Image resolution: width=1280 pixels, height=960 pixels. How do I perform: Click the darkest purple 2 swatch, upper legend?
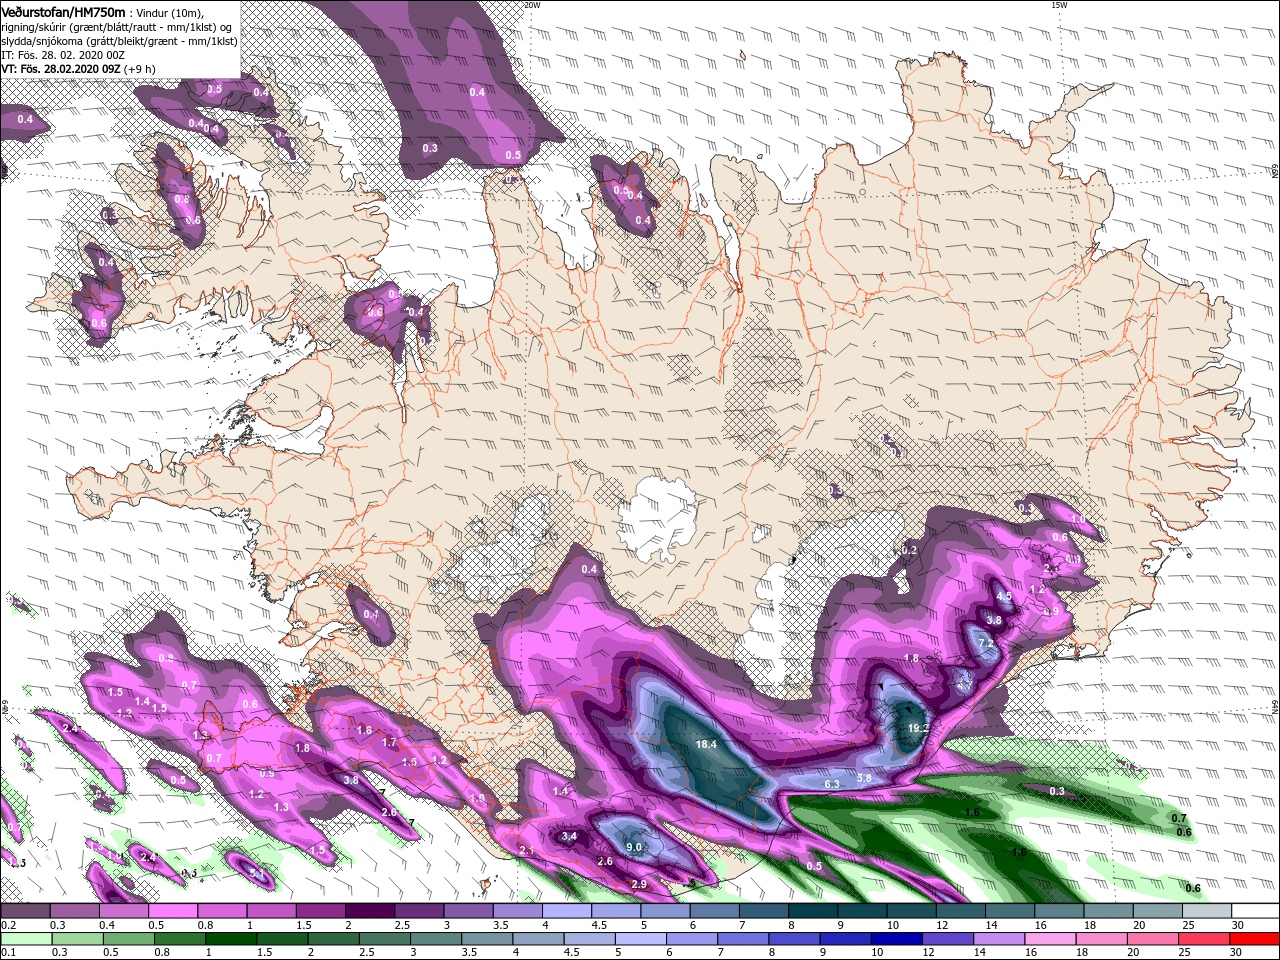(x=369, y=911)
